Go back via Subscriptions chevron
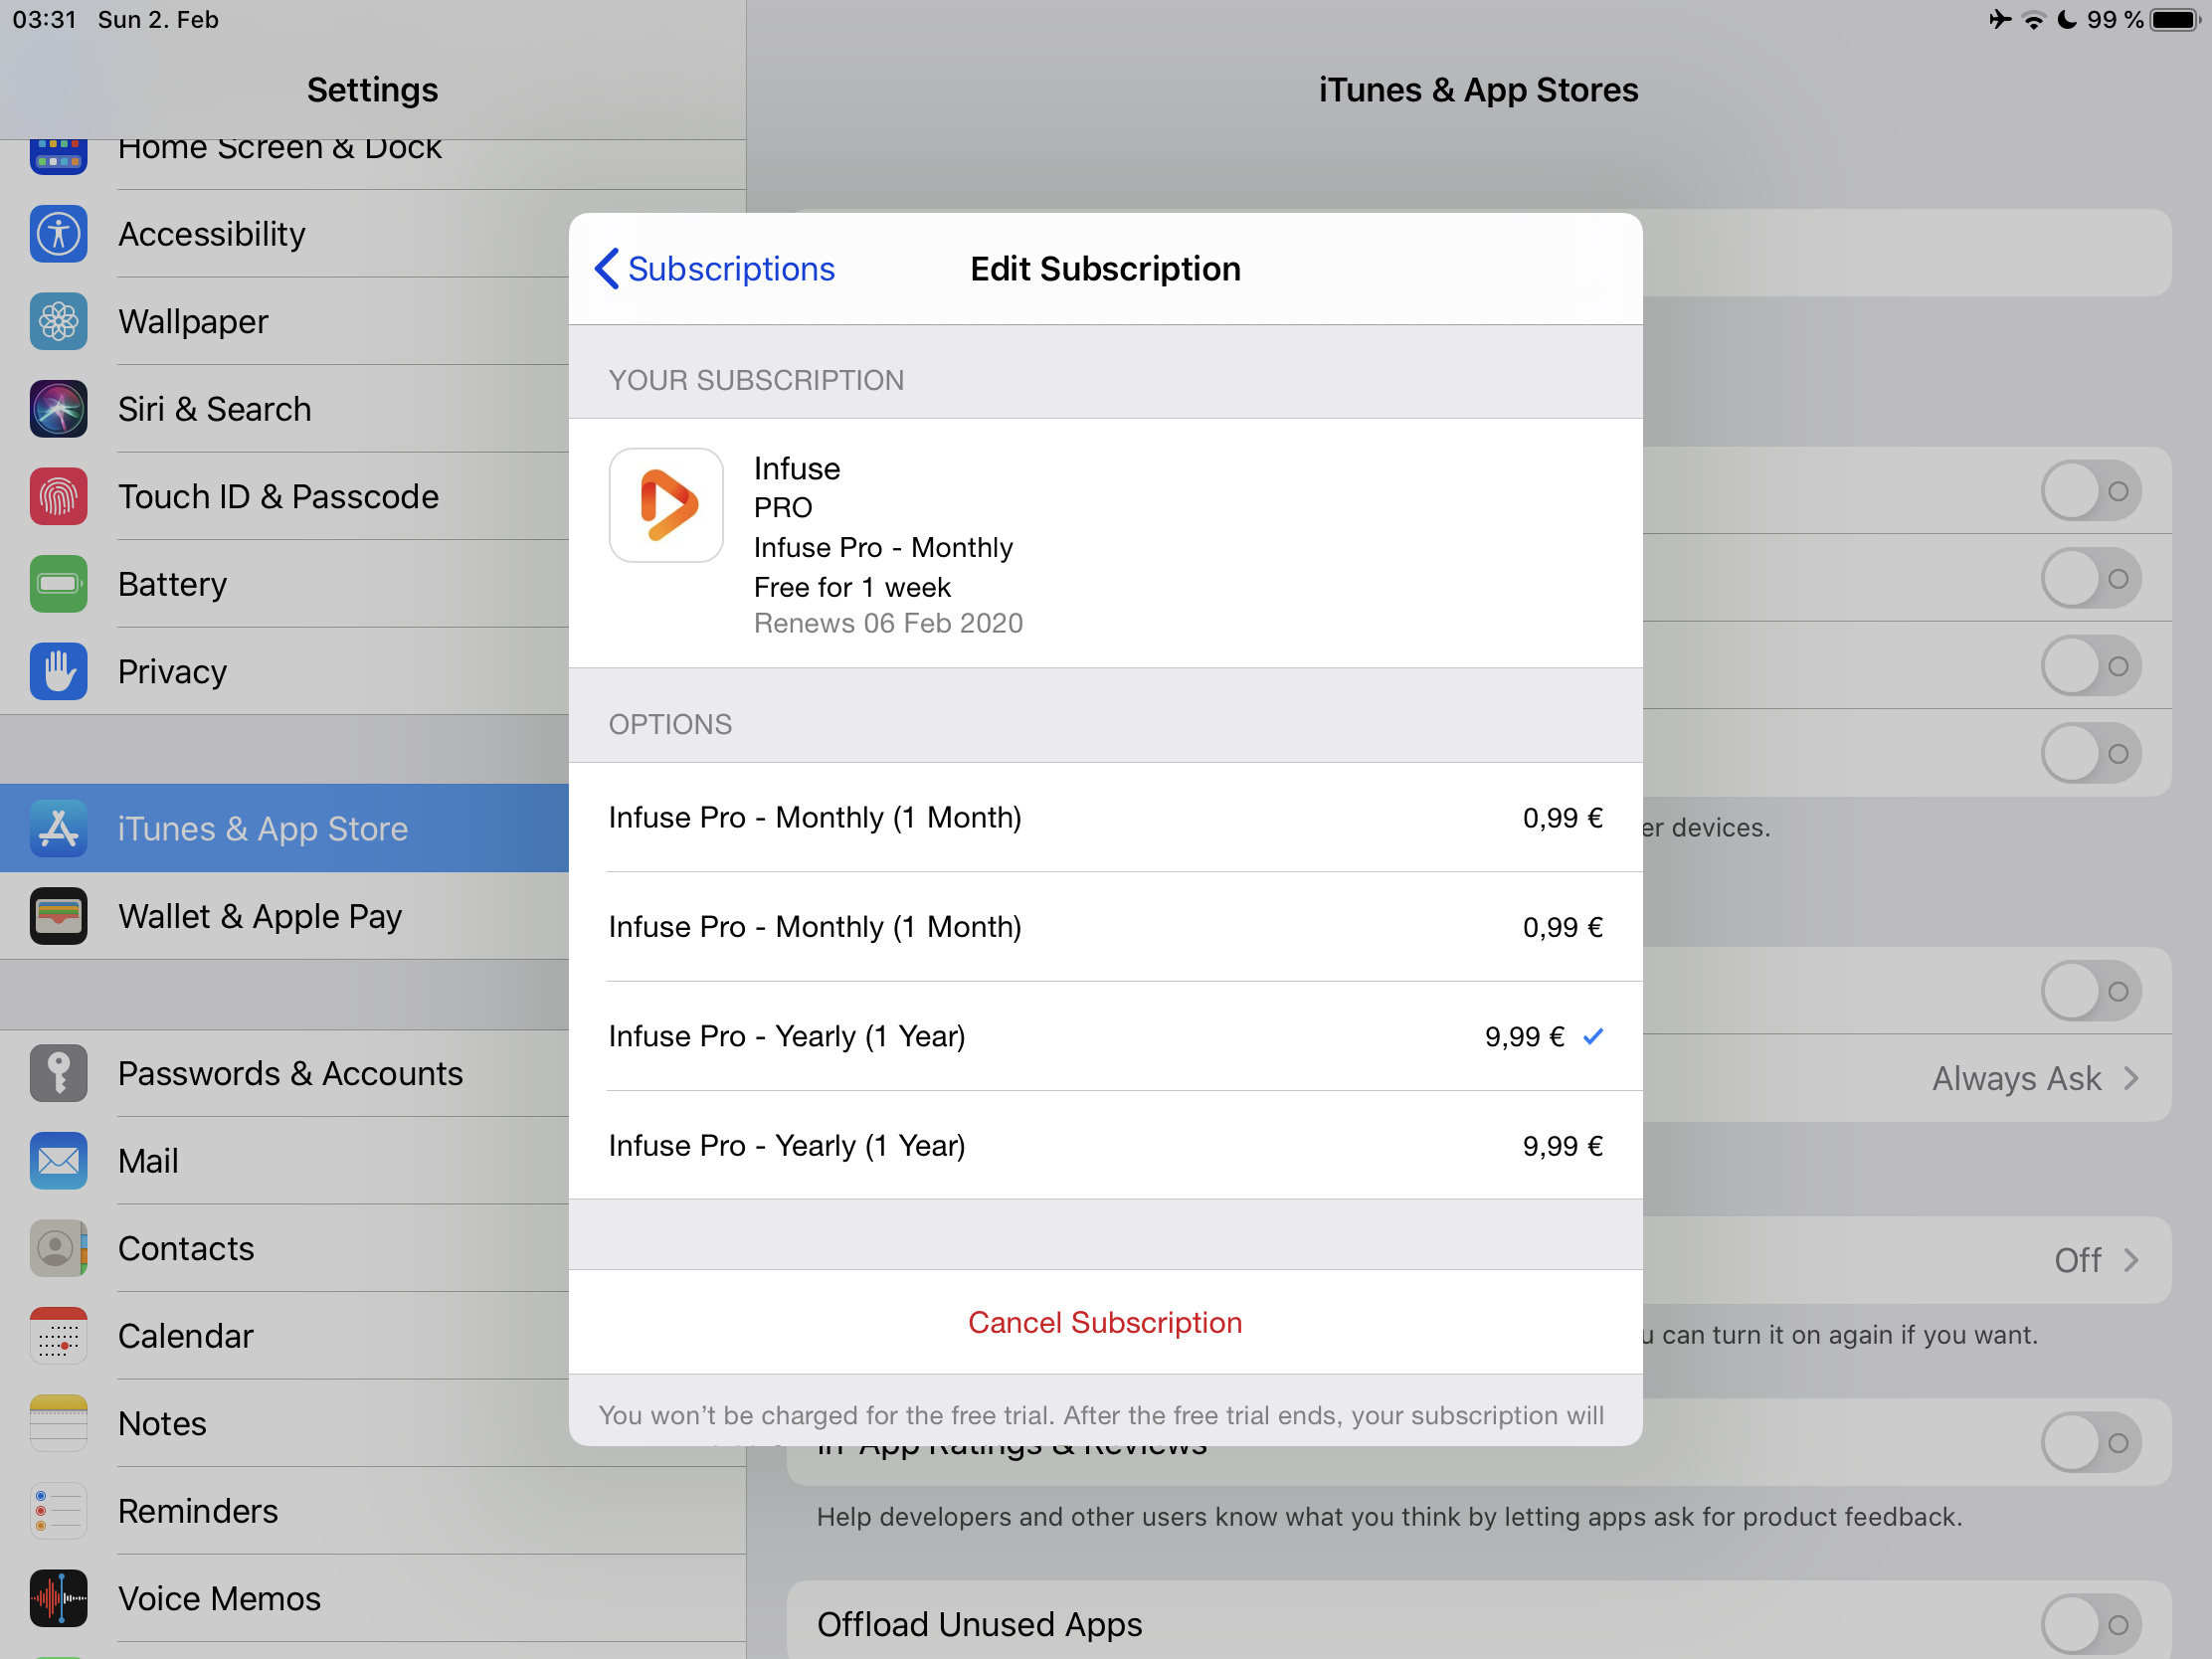 coord(714,269)
